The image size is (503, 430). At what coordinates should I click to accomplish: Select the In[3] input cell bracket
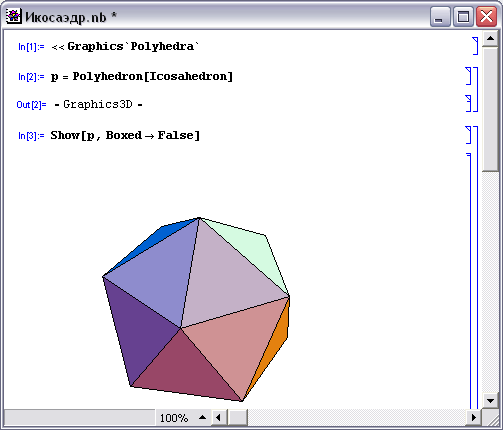pyautogui.click(x=468, y=135)
